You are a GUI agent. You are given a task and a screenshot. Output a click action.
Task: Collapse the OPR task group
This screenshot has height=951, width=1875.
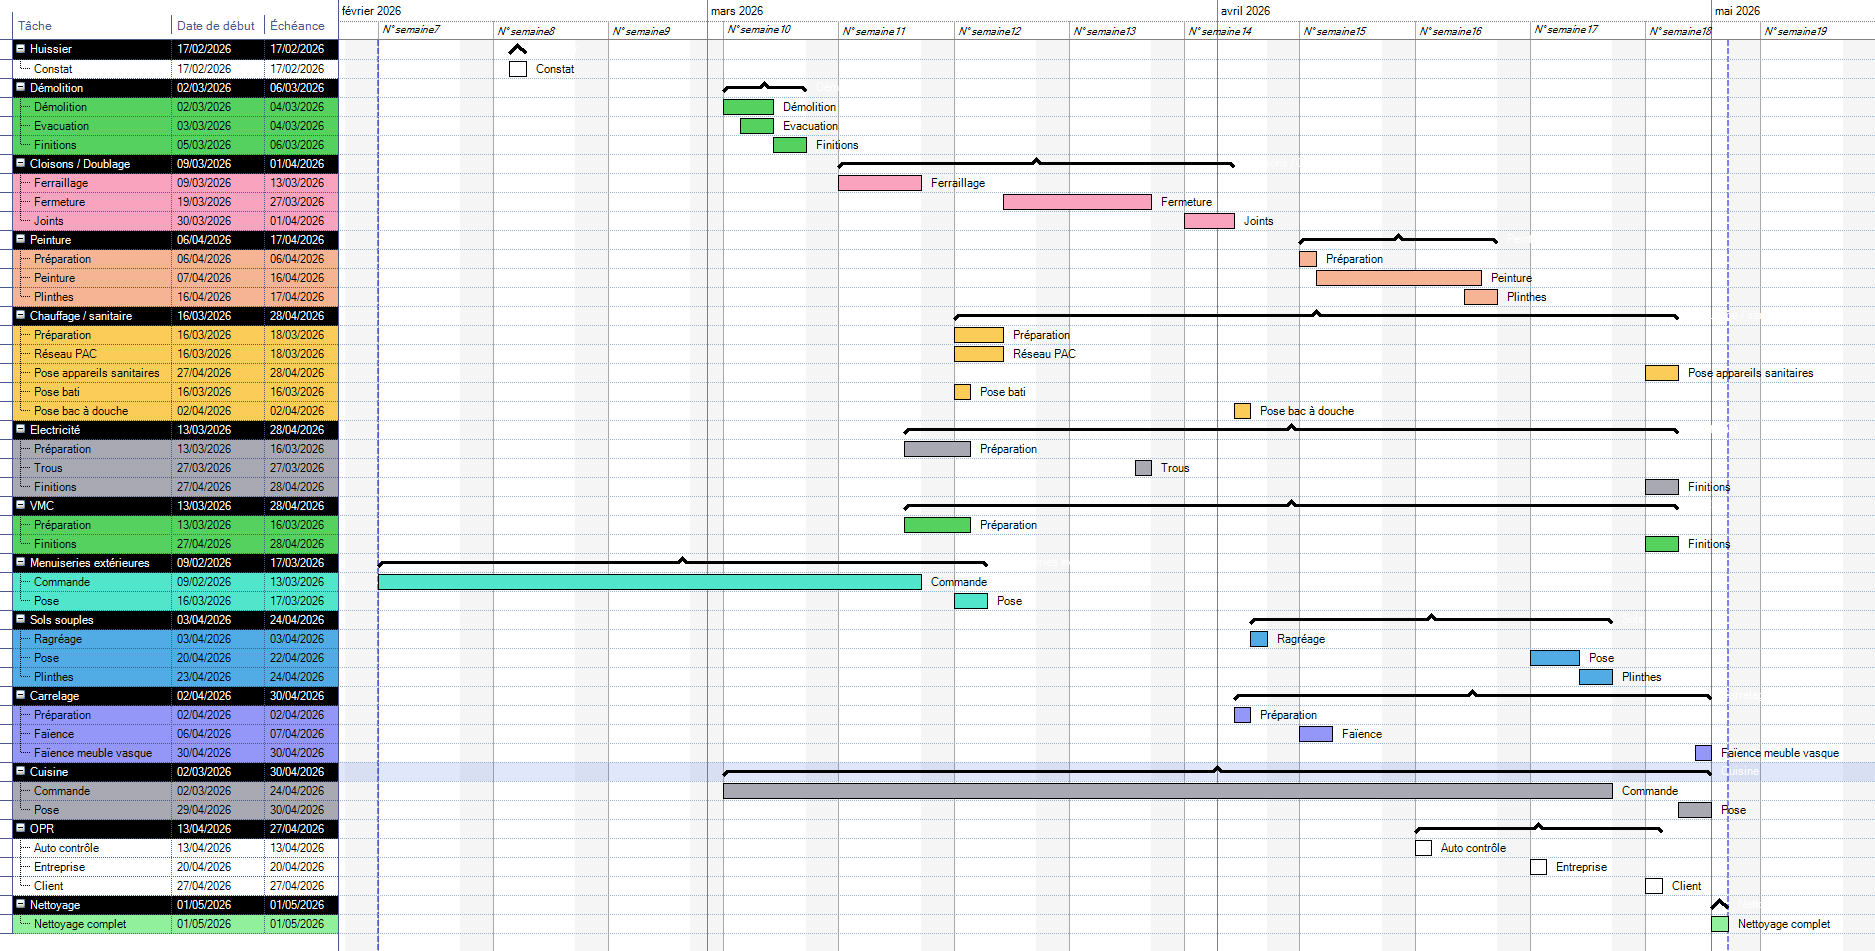pos(20,828)
